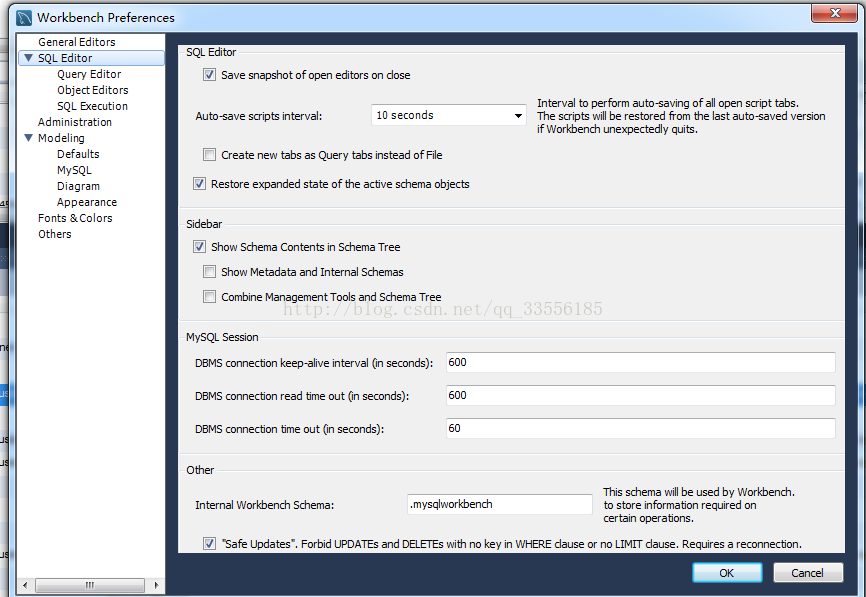
Task: Toggle Restore expanded state of schema objects
Action: coord(199,184)
